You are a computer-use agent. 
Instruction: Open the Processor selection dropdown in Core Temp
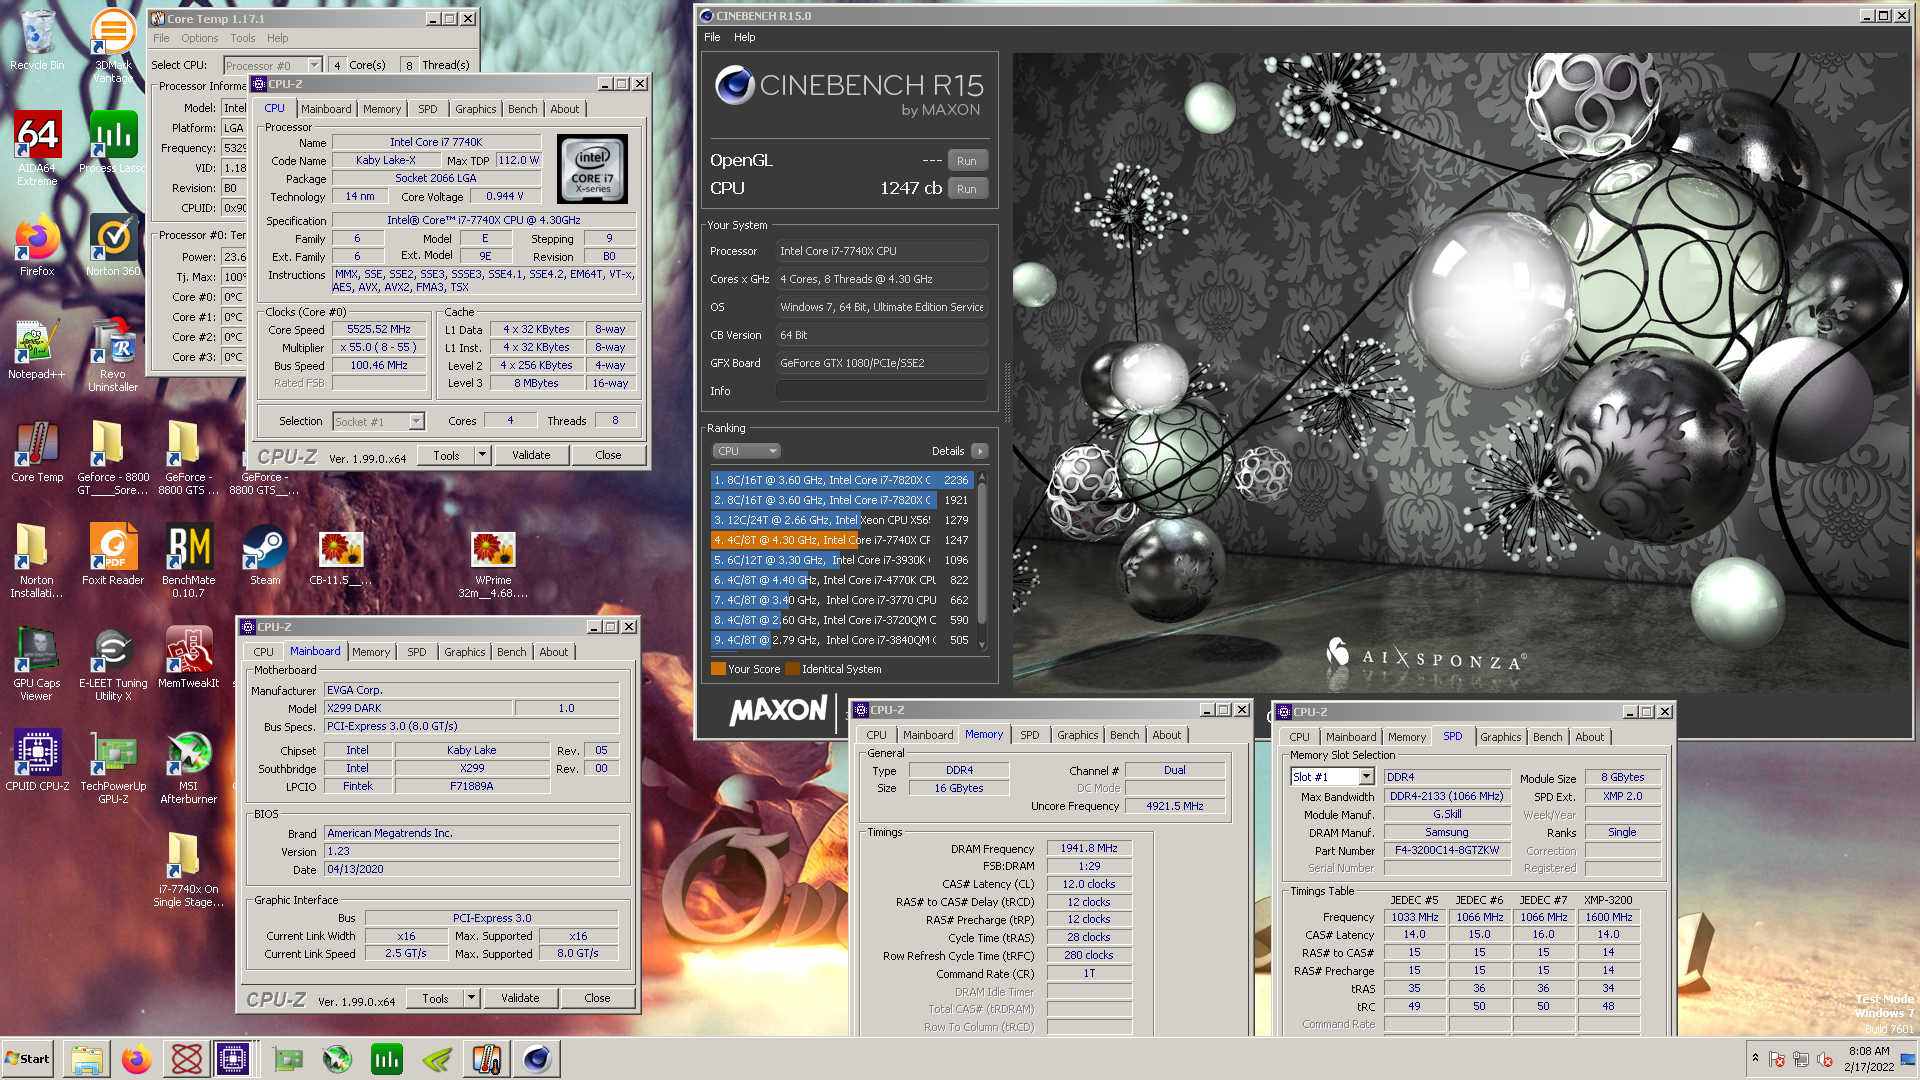tap(314, 65)
